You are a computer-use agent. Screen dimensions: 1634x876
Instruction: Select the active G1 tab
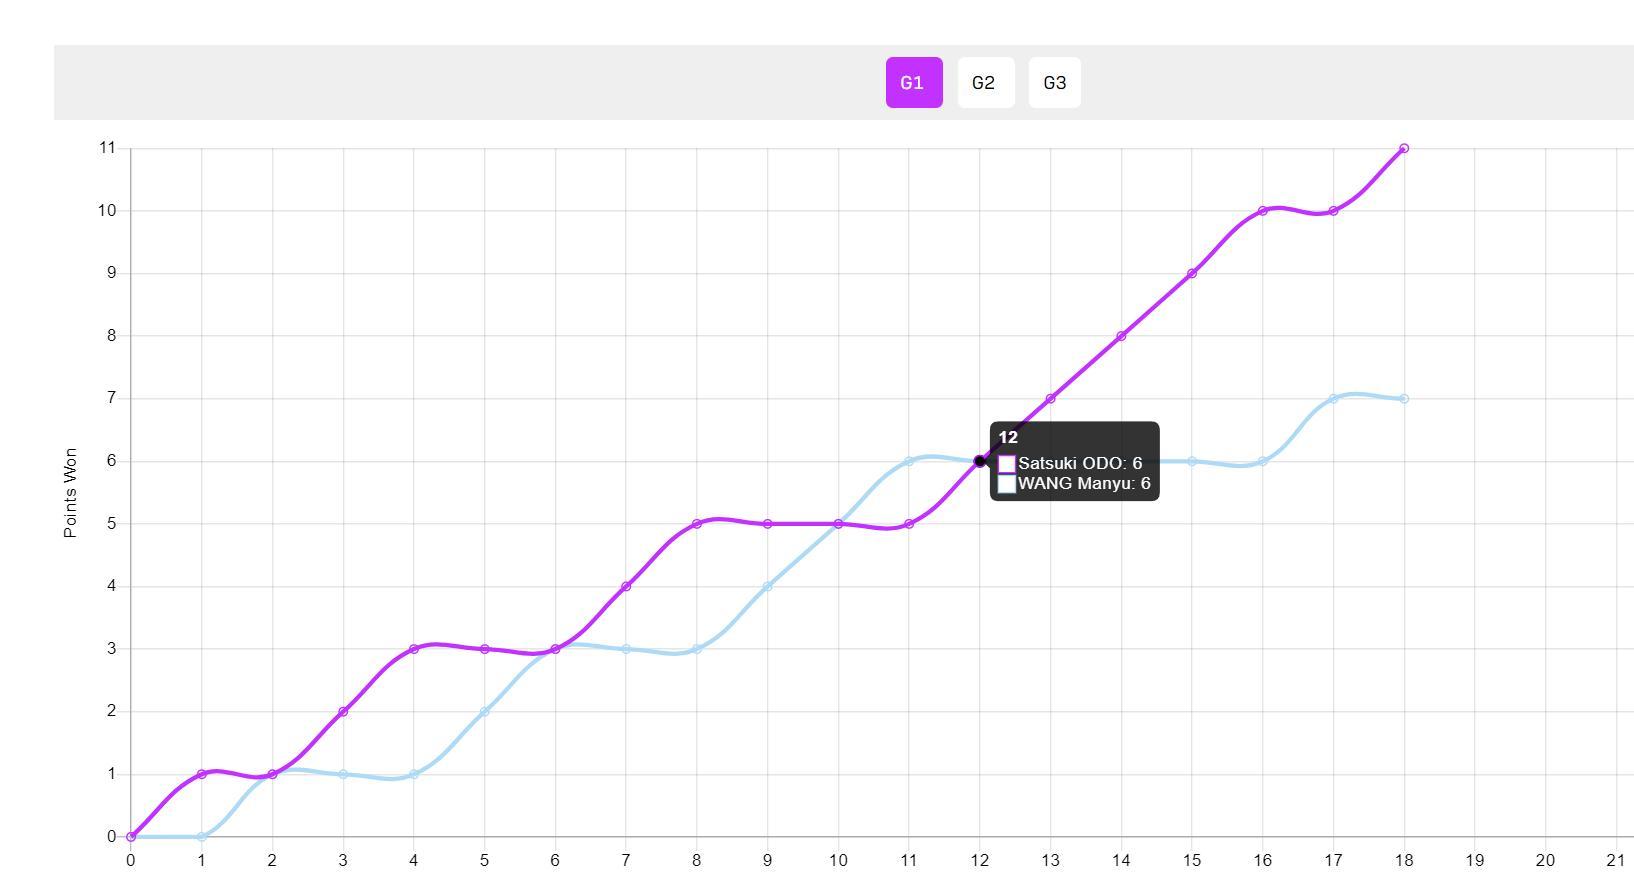coord(913,83)
